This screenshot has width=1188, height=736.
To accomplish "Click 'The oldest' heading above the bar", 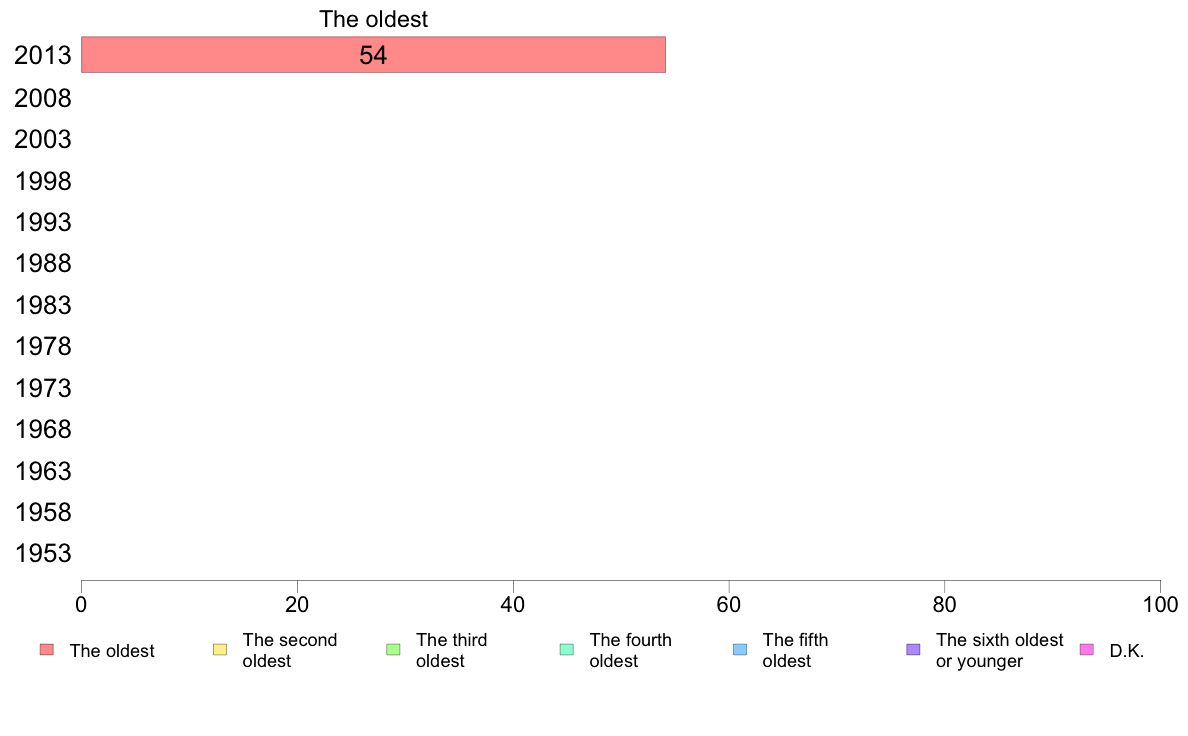I will click(374, 19).
